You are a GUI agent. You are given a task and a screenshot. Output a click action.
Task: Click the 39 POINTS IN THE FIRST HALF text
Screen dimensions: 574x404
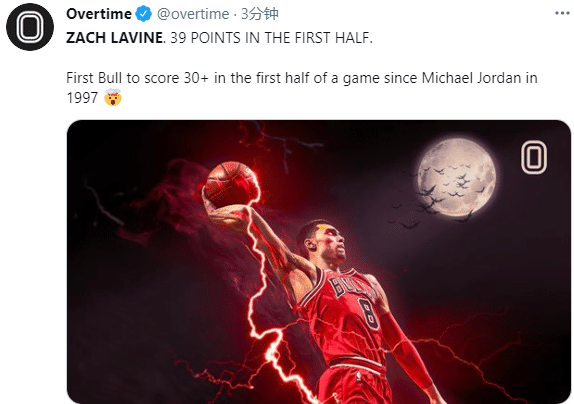(x=271, y=38)
